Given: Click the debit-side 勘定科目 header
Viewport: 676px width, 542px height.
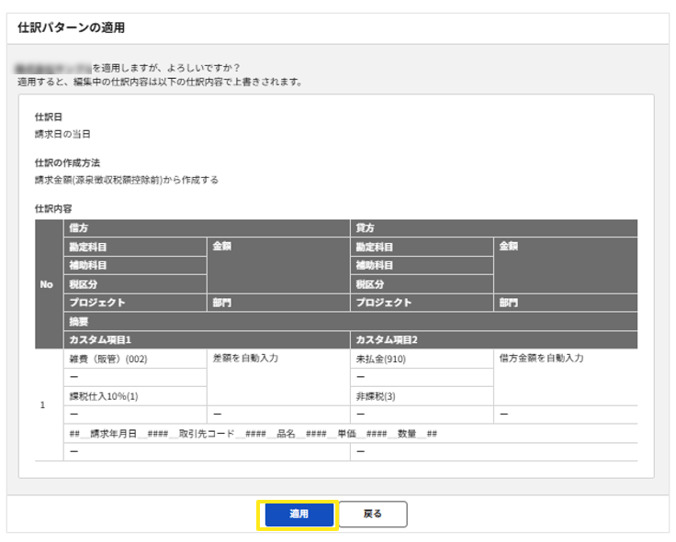Looking at the screenshot, I should (x=135, y=247).
